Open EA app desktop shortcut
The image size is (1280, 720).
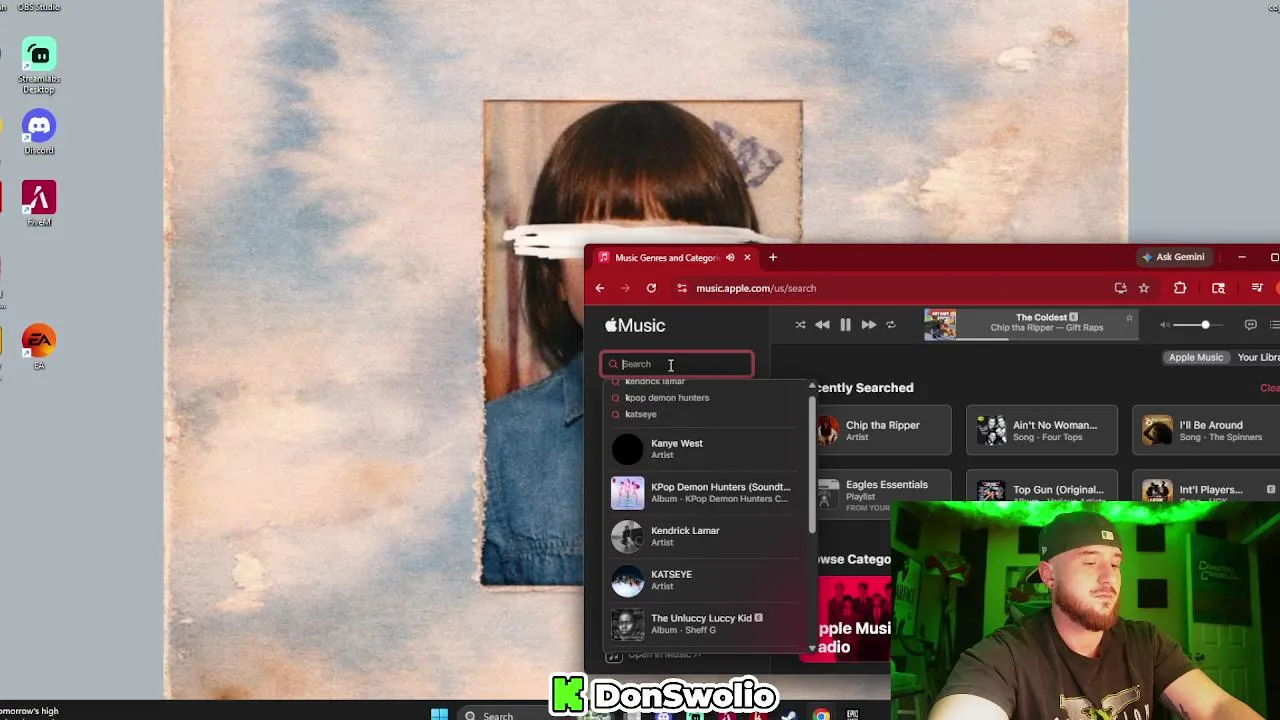click(39, 347)
